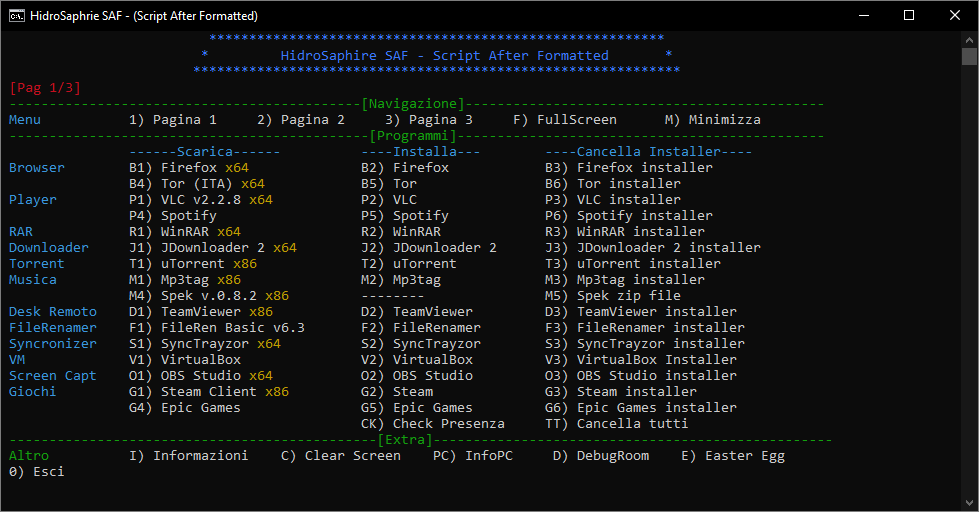Viewport: 979px width, 512px height.
Task: Click 'B6) Tor installer' entry
Action: [613, 184]
